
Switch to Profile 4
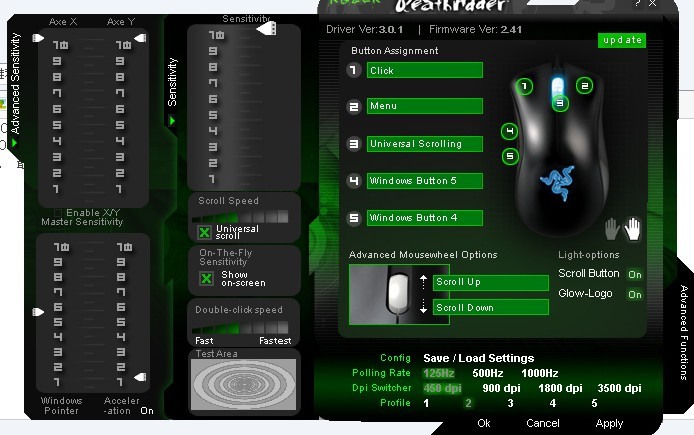(552, 403)
